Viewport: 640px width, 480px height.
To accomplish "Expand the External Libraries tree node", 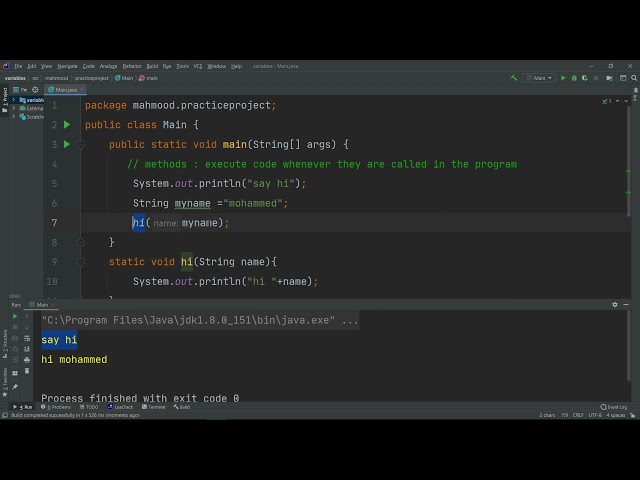I will click(x=13, y=108).
